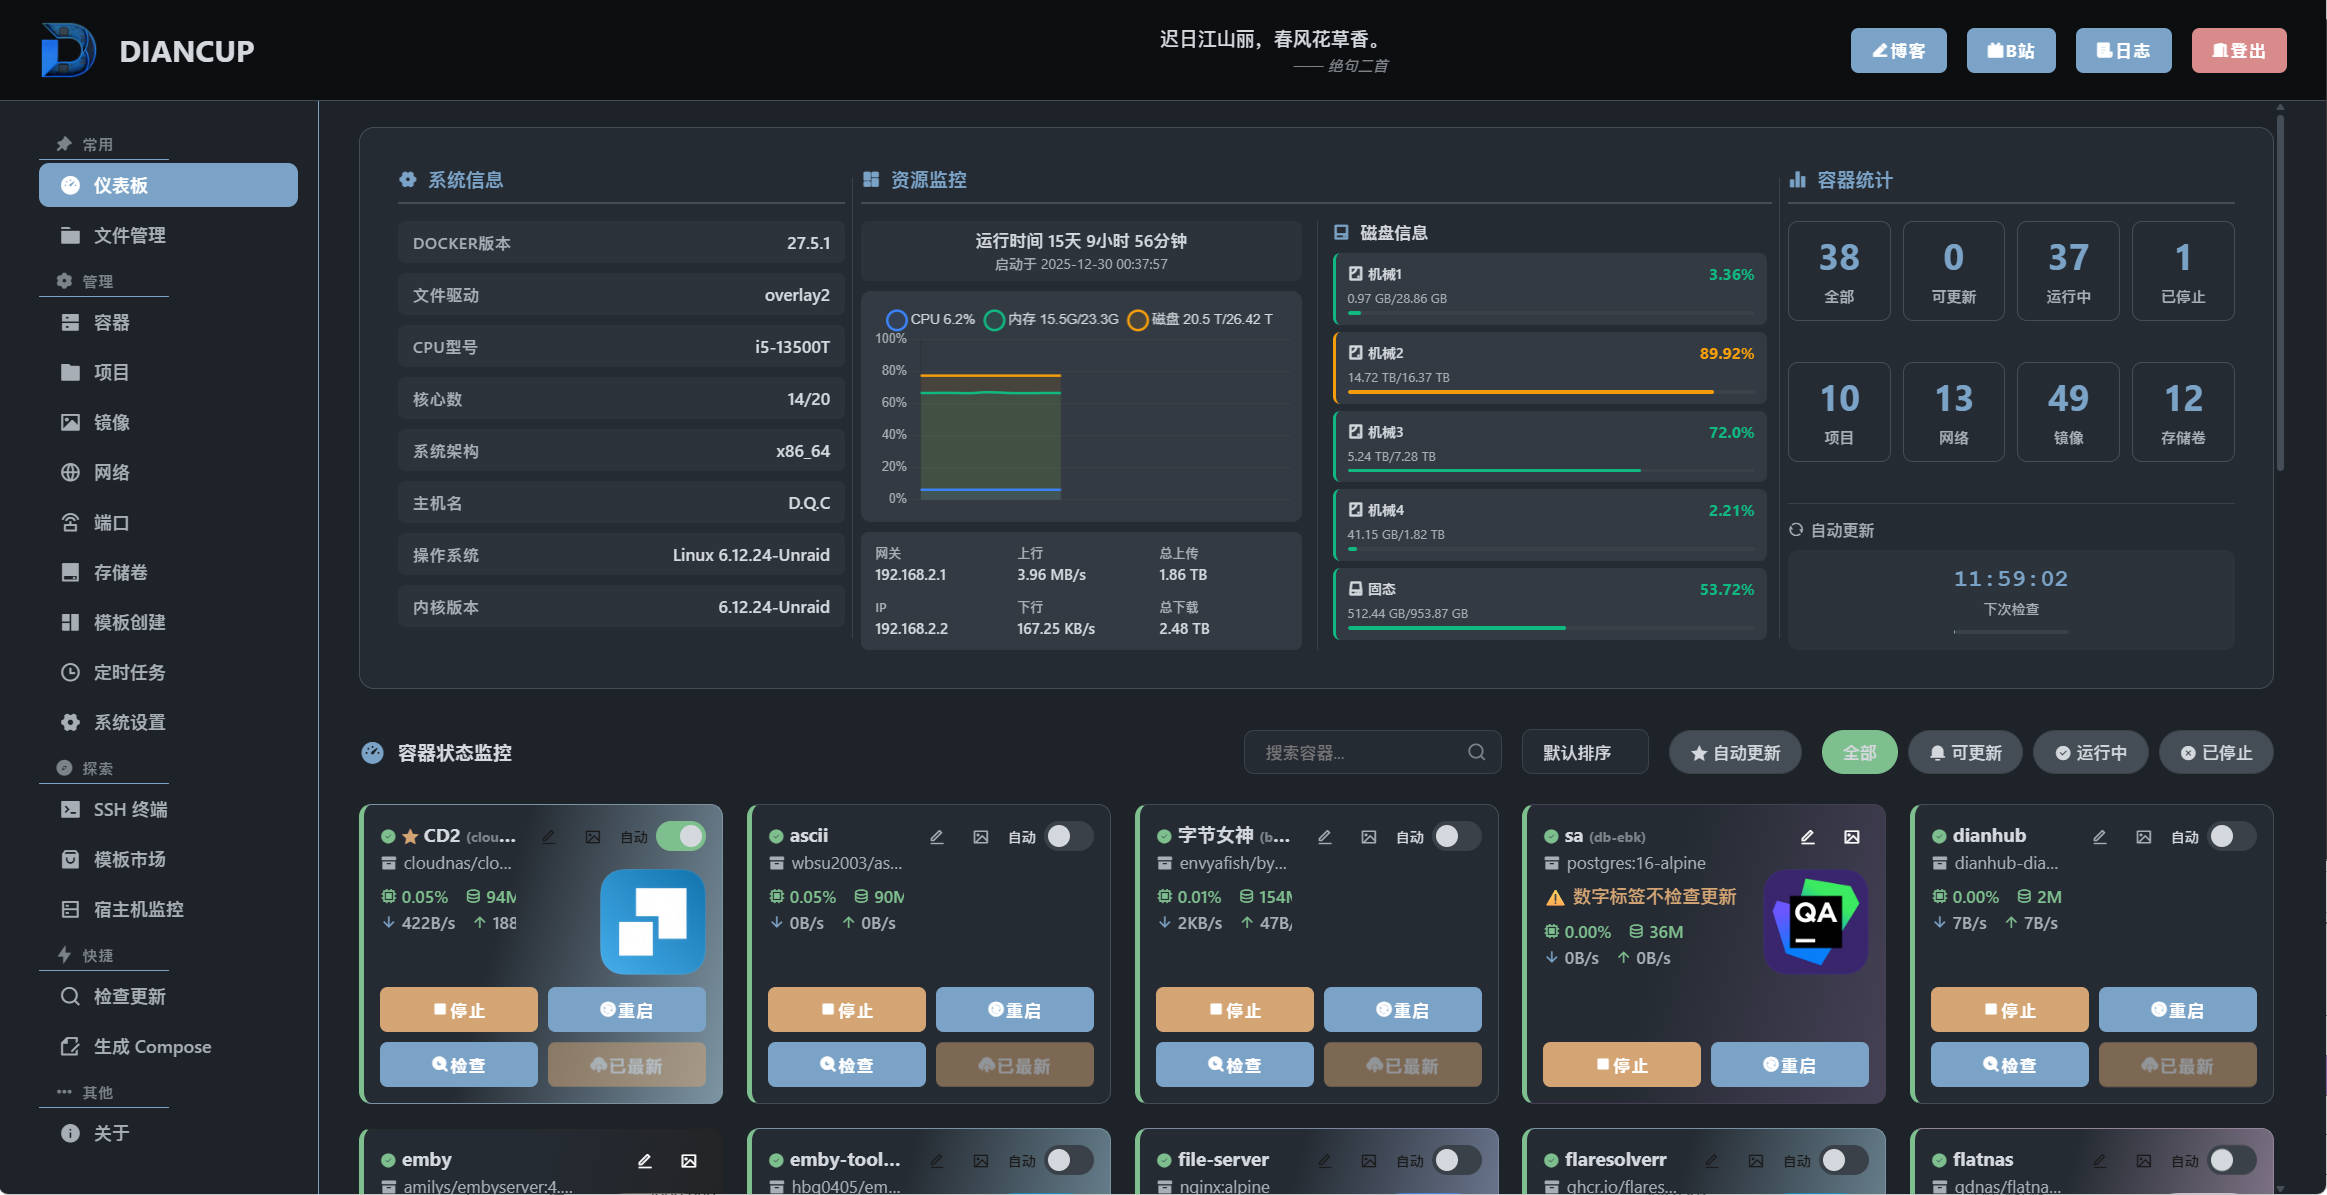Turn on auto toggle for dianhub container
Viewport: 2327px width, 1195px height.
click(x=2231, y=836)
